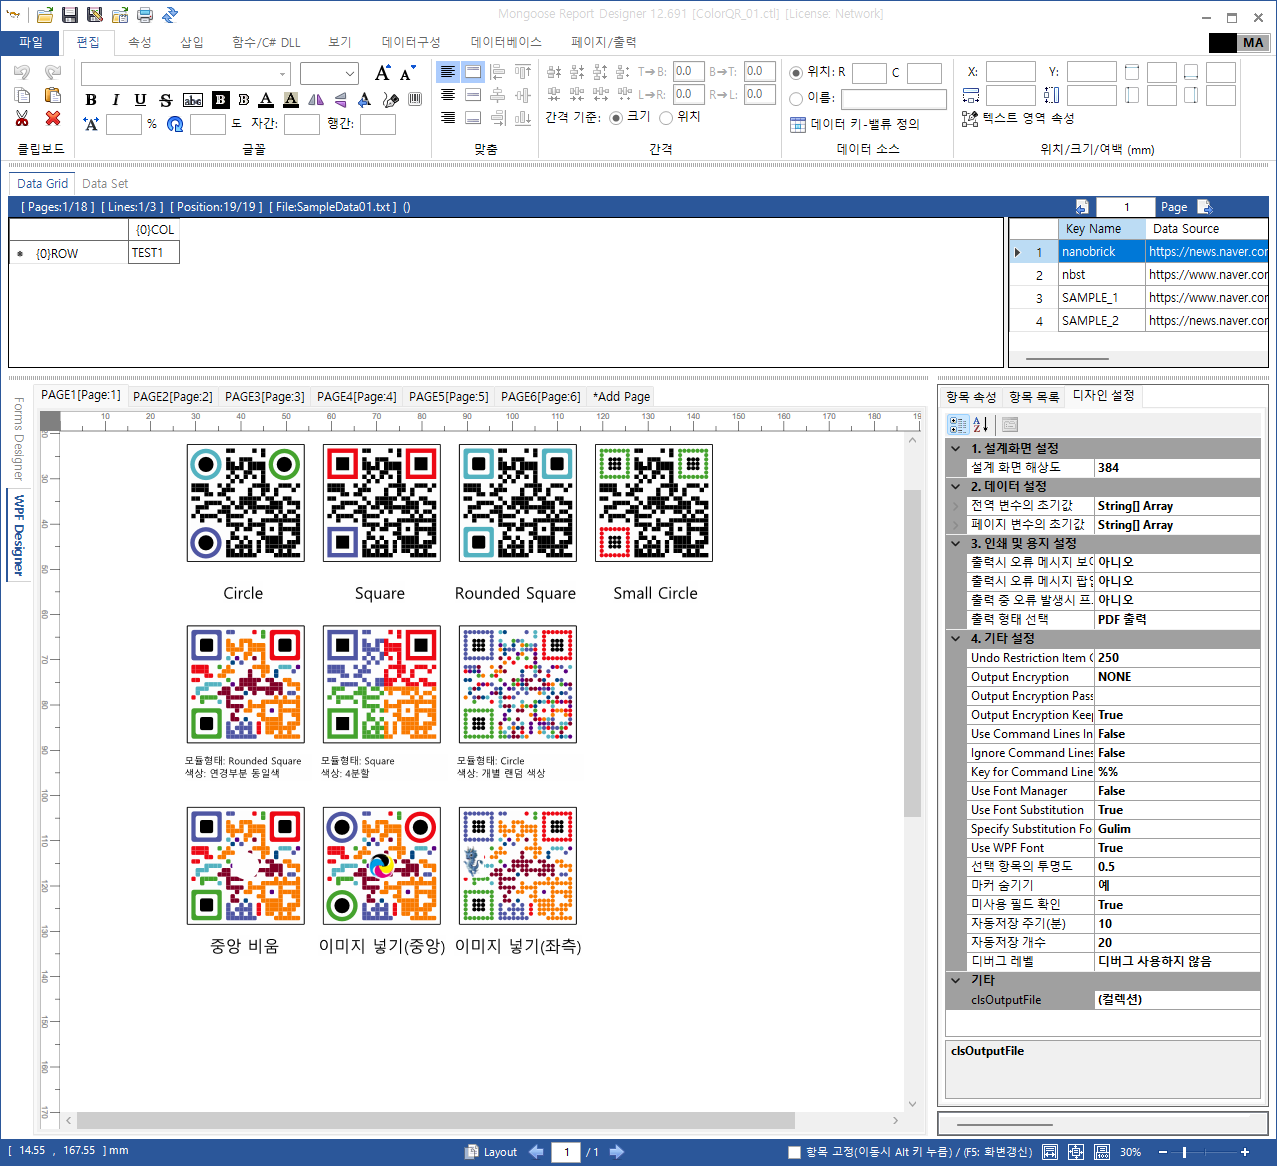
Task: Go to previous page with the left arrow
Action: coord(536,1152)
